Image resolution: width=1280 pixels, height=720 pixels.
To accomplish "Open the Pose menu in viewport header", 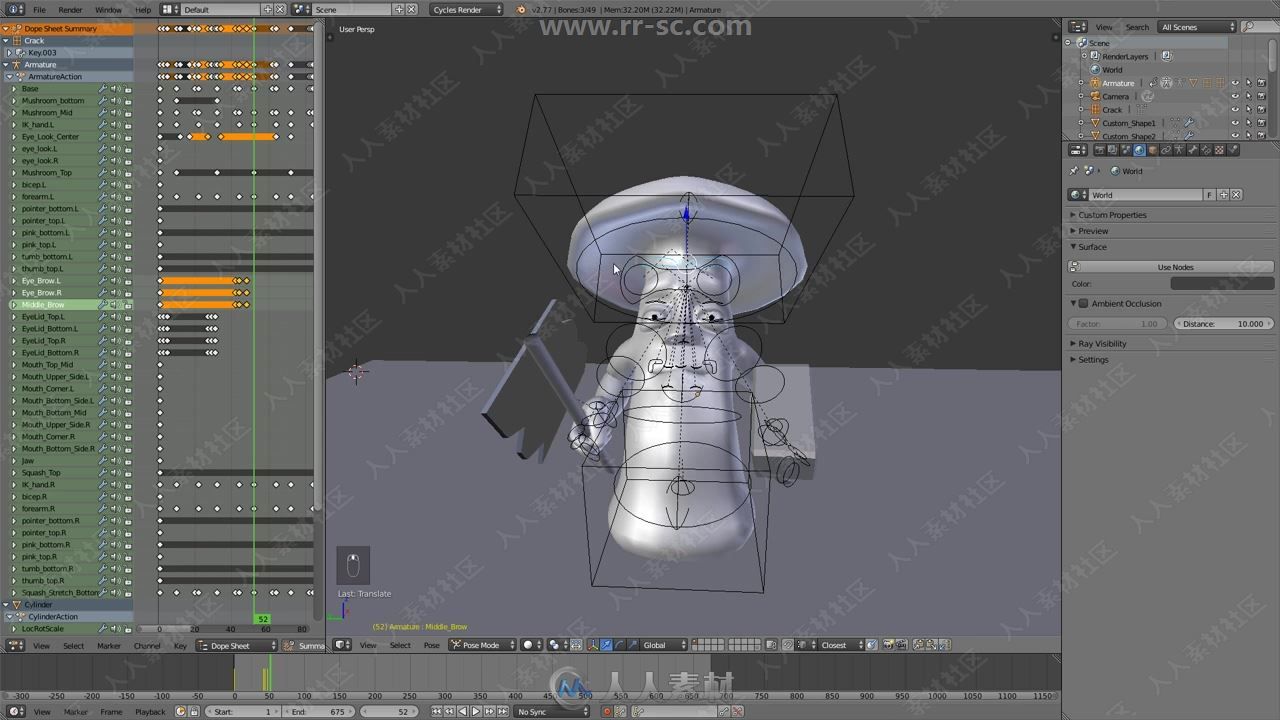I will (431, 645).
